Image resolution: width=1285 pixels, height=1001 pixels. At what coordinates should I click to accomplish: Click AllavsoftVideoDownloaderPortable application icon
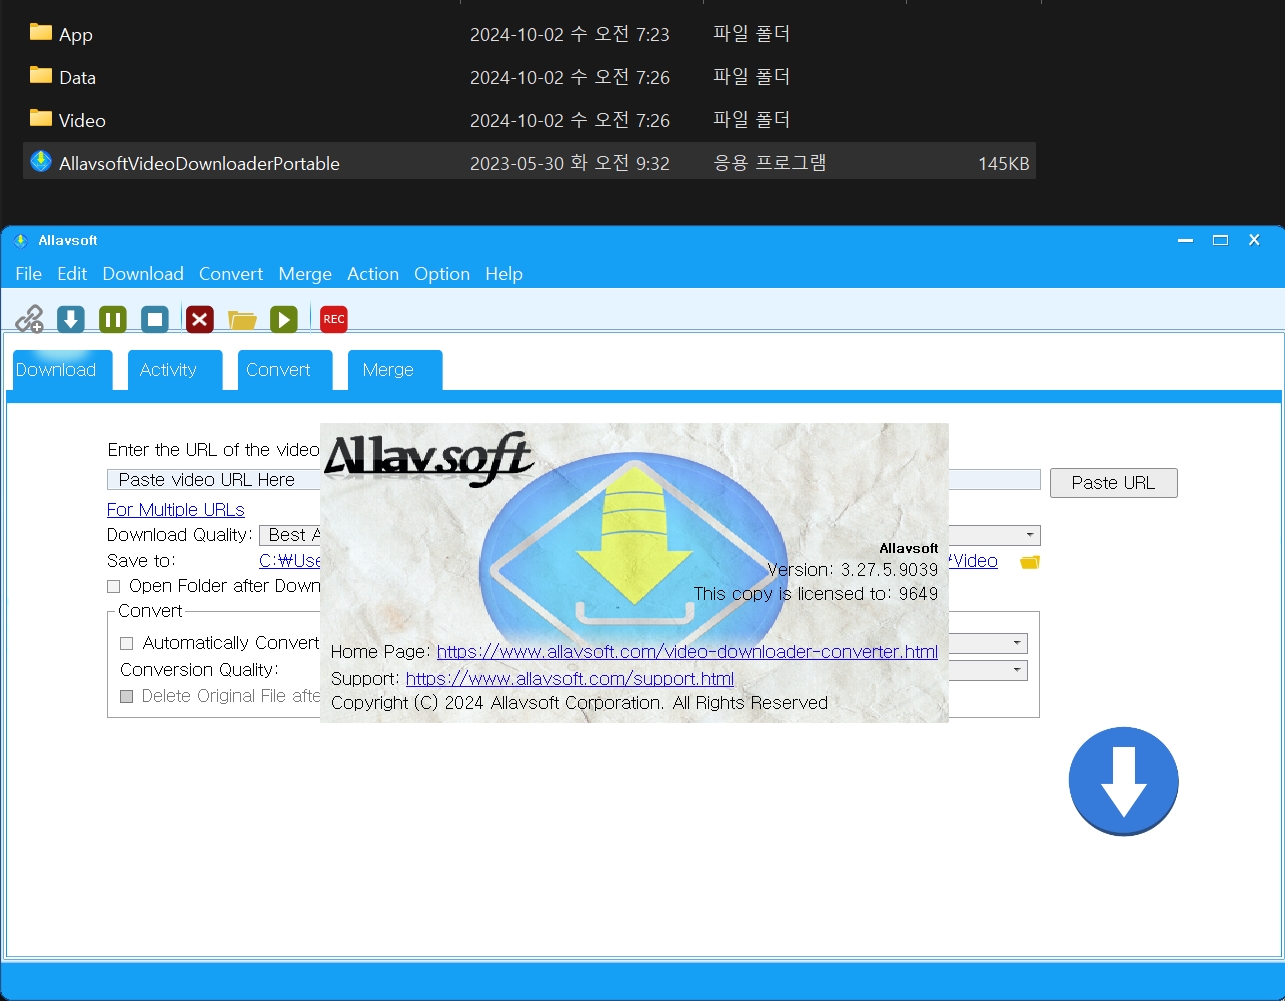[41, 161]
